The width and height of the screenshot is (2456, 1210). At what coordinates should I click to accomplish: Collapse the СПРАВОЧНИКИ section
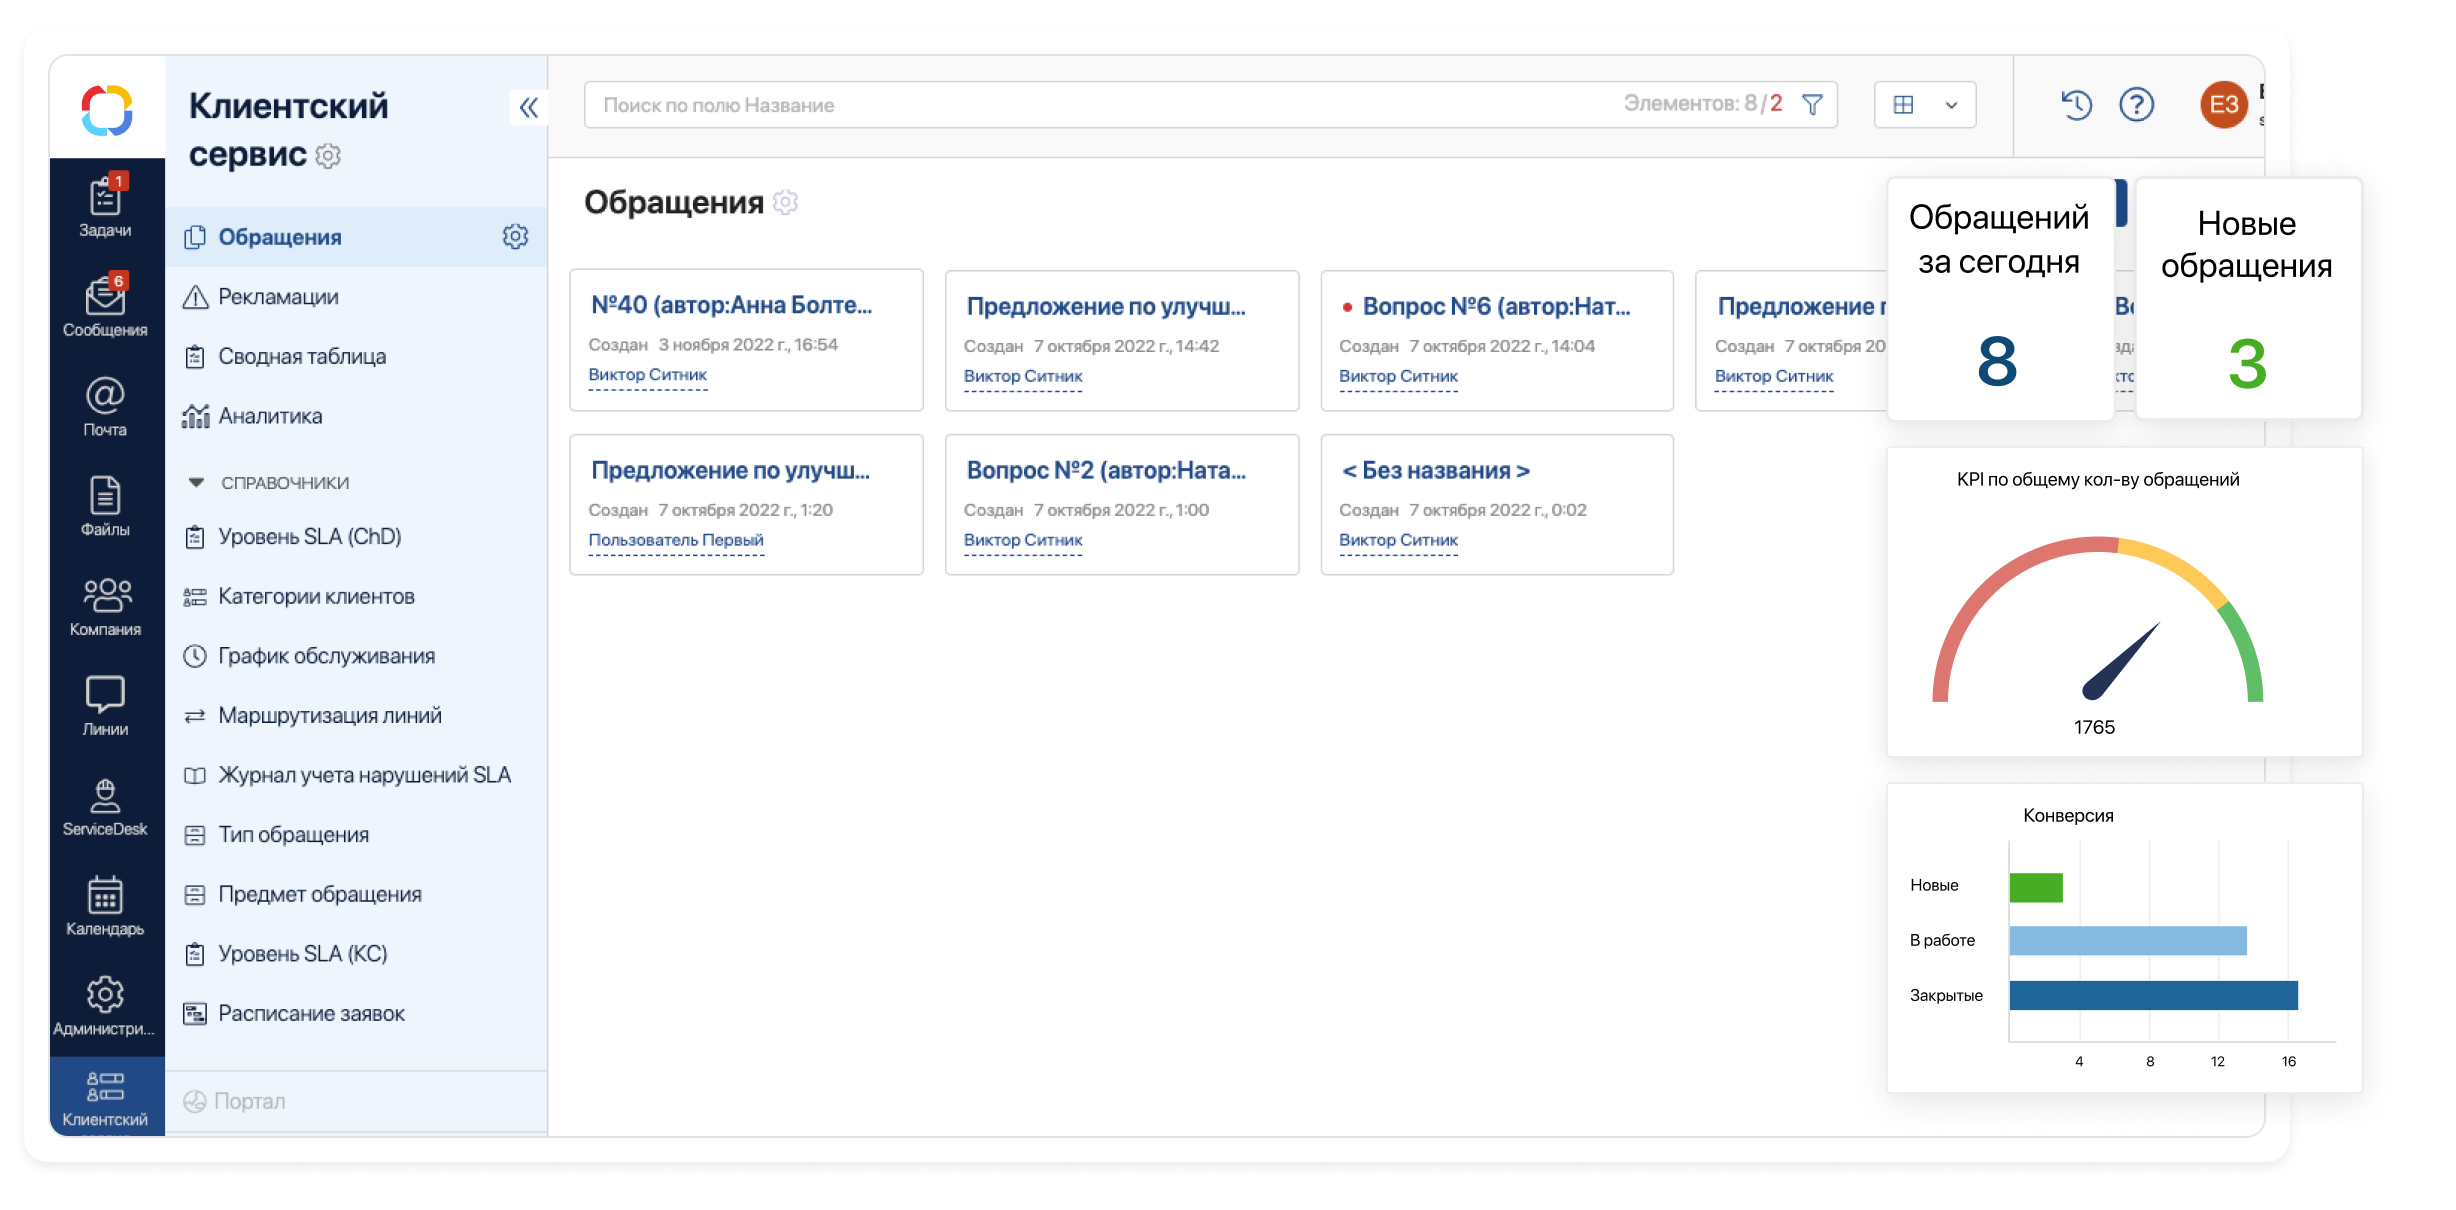197,482
